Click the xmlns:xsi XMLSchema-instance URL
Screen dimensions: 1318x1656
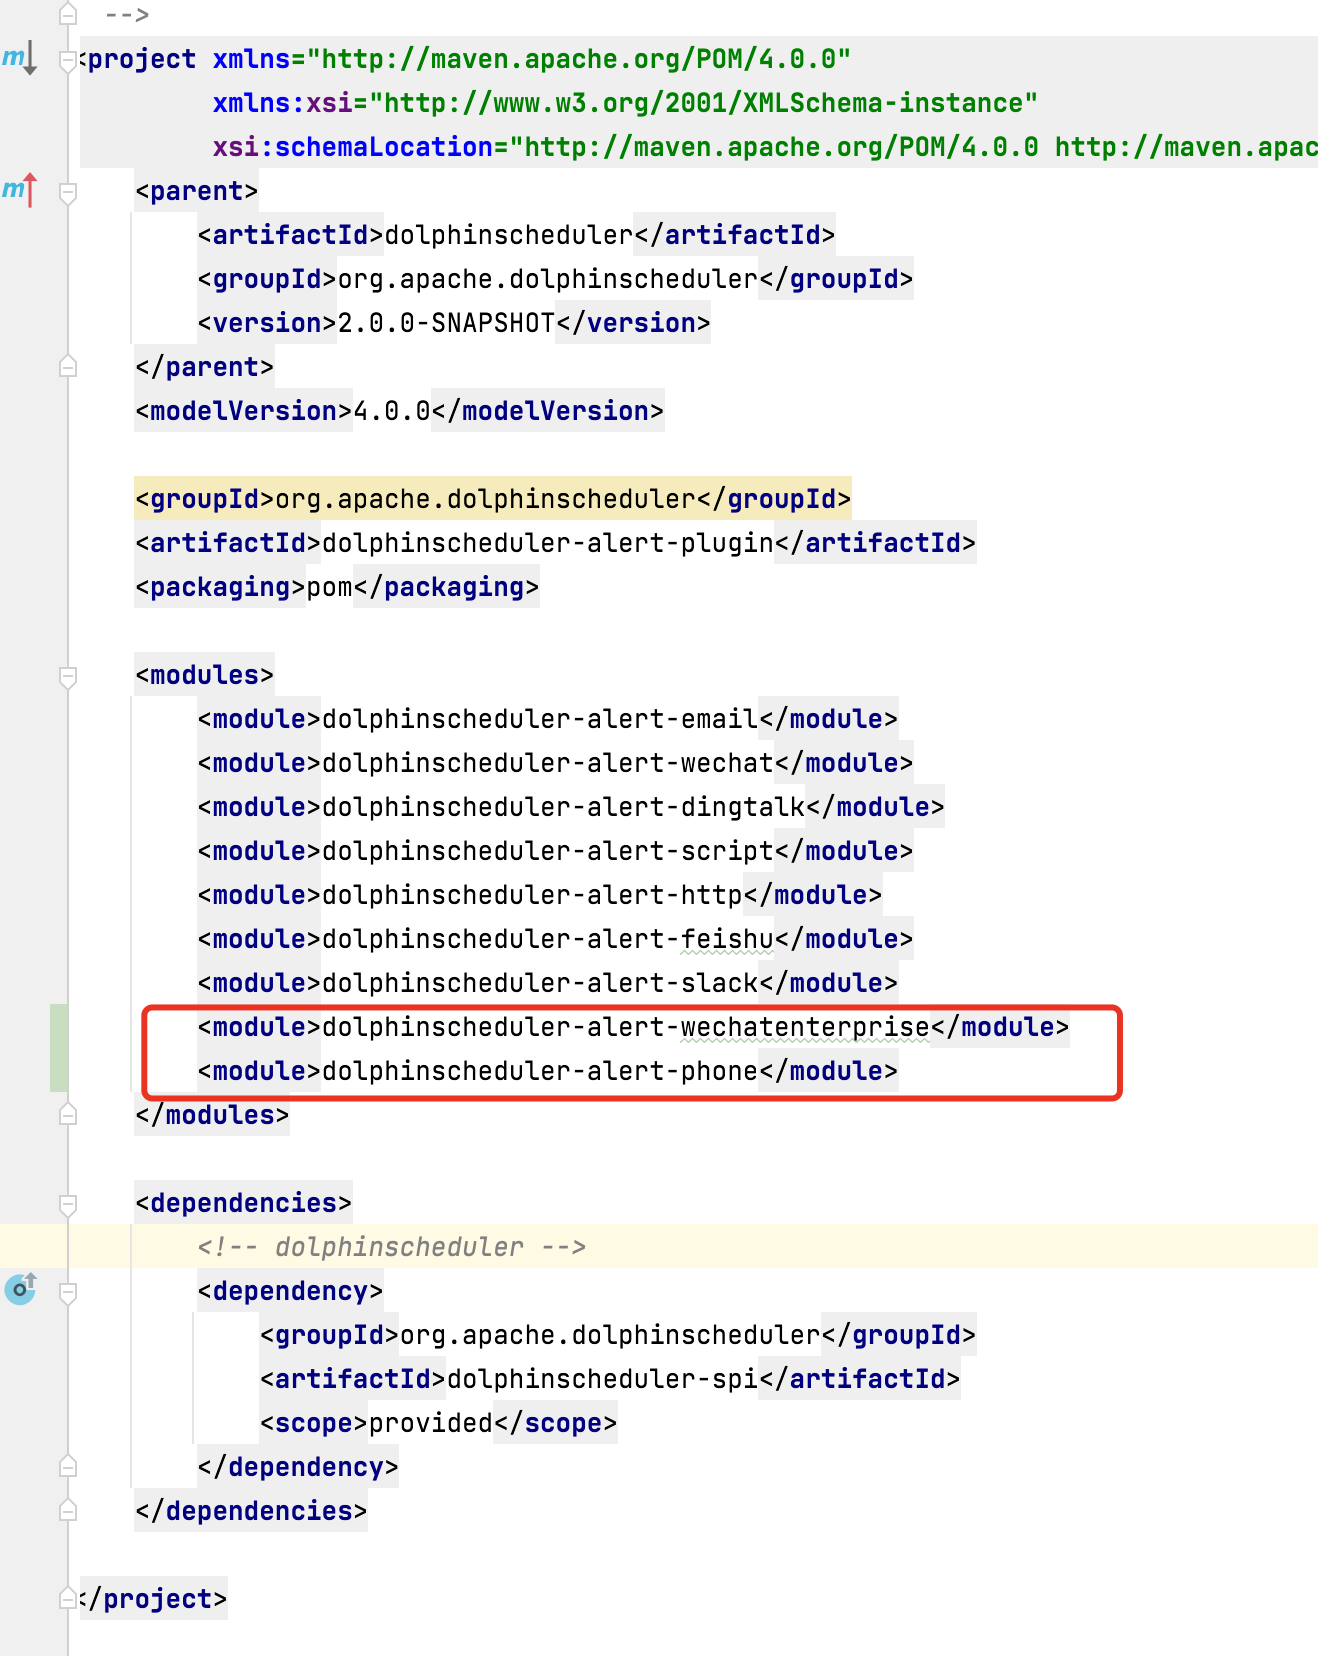[x=704, y=103]
